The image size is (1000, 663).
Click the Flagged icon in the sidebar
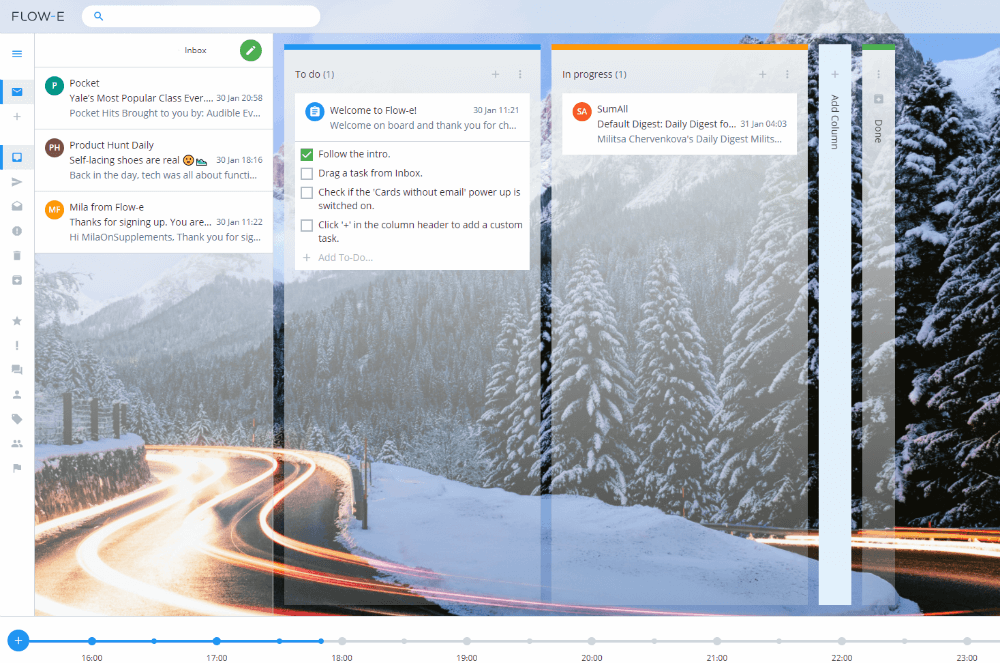[16, 468]
